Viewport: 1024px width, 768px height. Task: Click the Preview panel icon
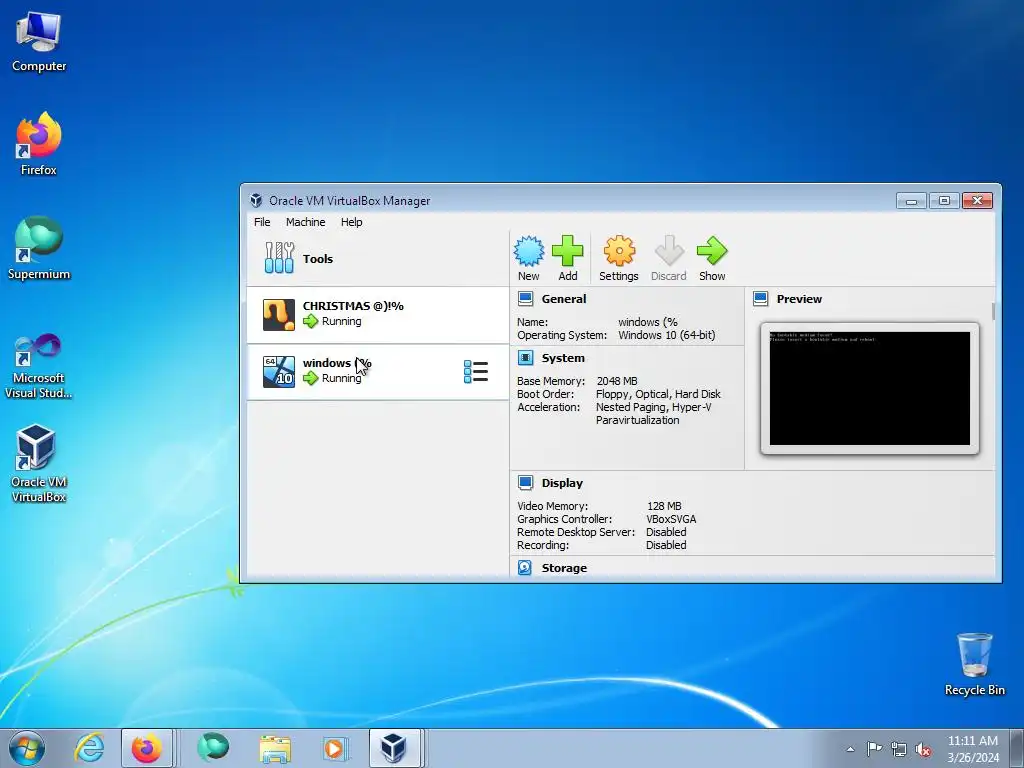pyautogui.click(x=760, y=299)
